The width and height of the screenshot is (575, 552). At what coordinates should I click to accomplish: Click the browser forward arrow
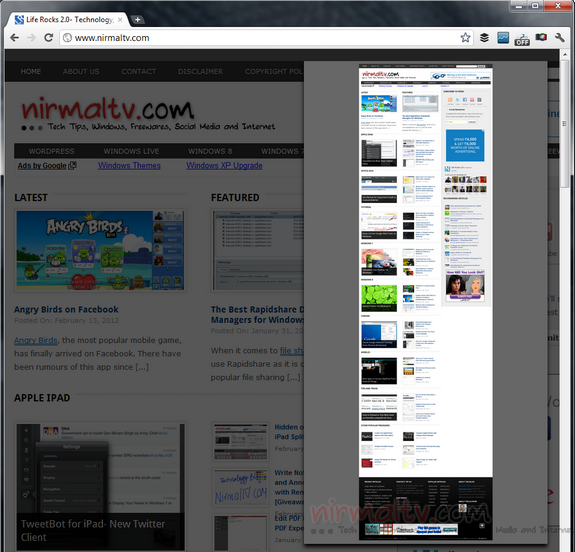[32, 37]
